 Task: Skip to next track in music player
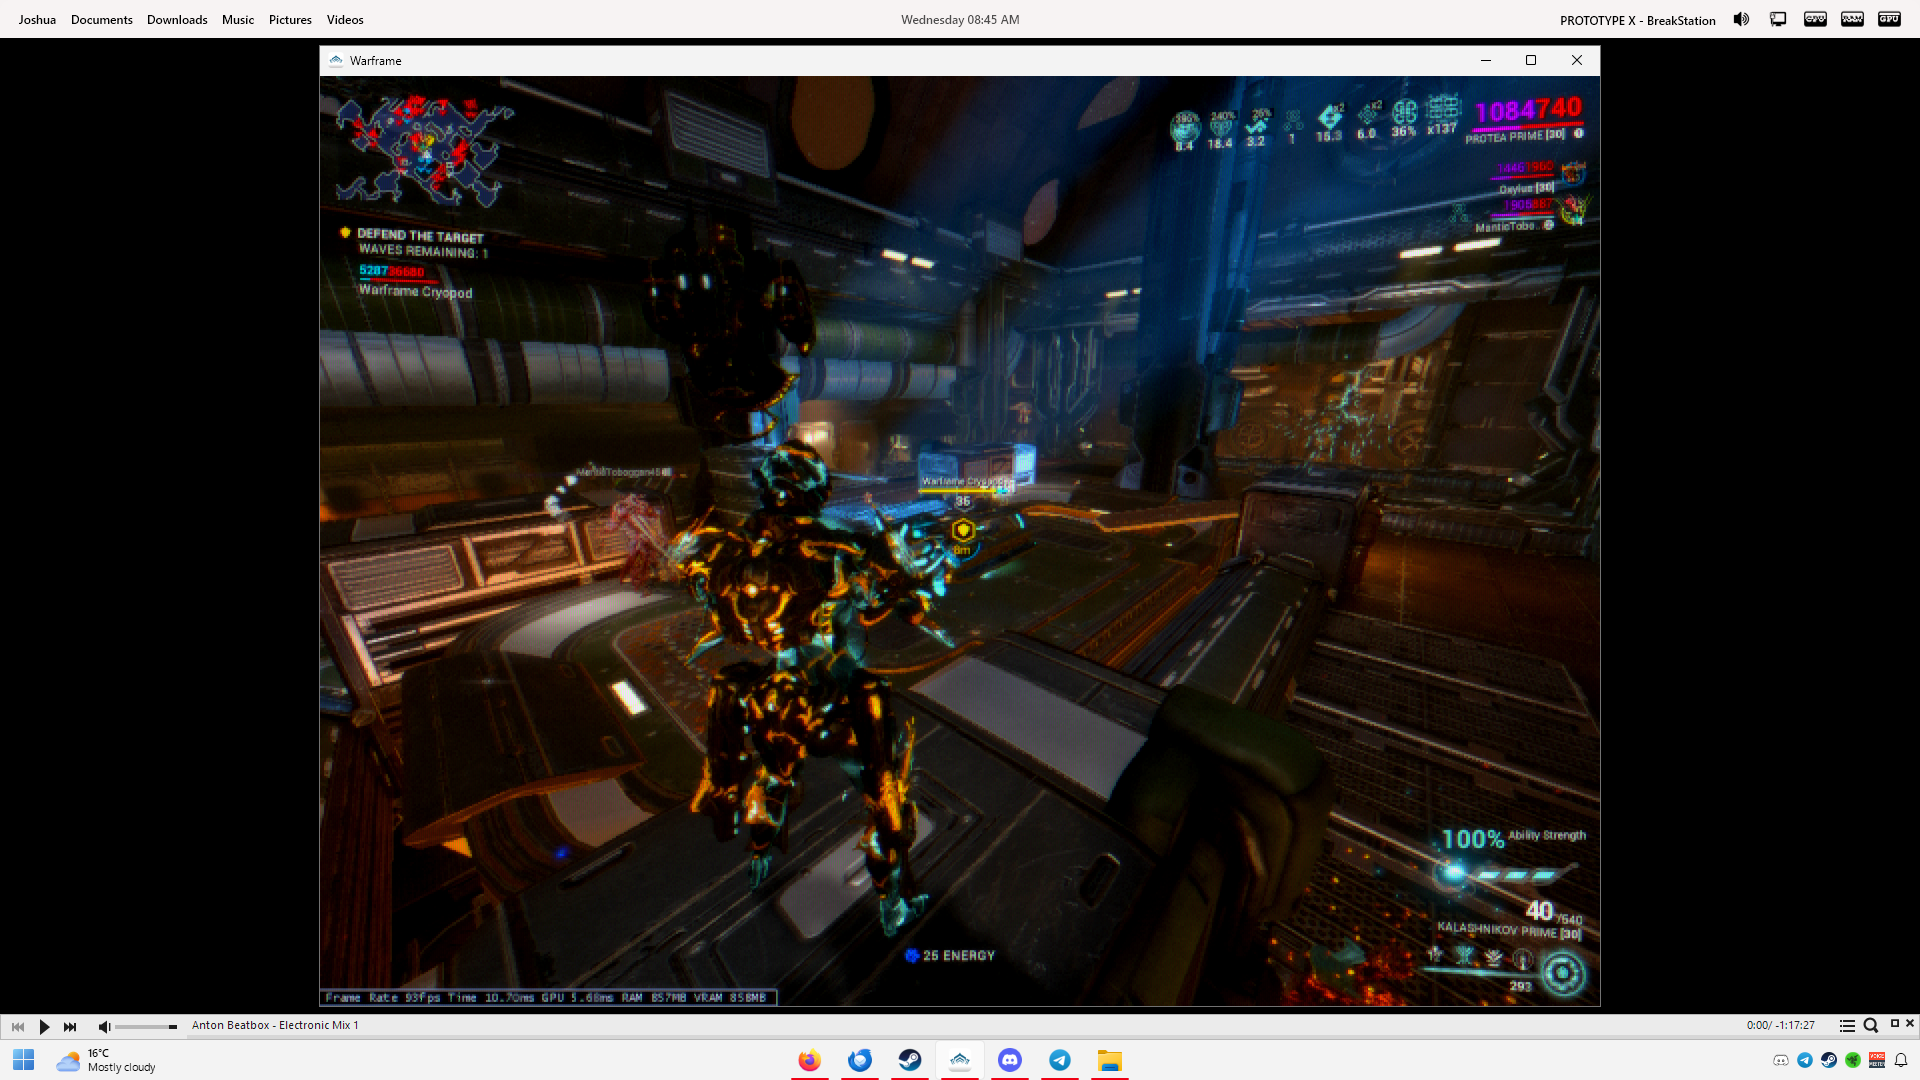point(70,1026)
